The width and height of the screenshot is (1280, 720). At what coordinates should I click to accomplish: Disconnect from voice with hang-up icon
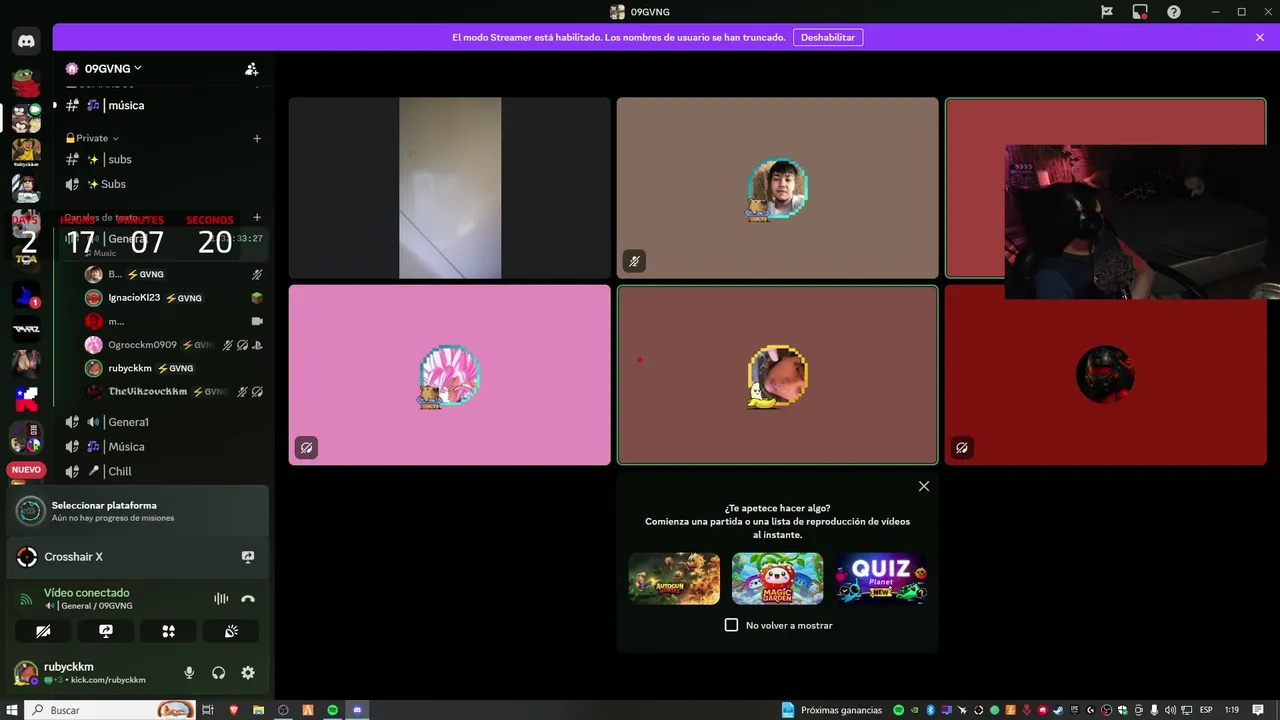tap(248, 599)
